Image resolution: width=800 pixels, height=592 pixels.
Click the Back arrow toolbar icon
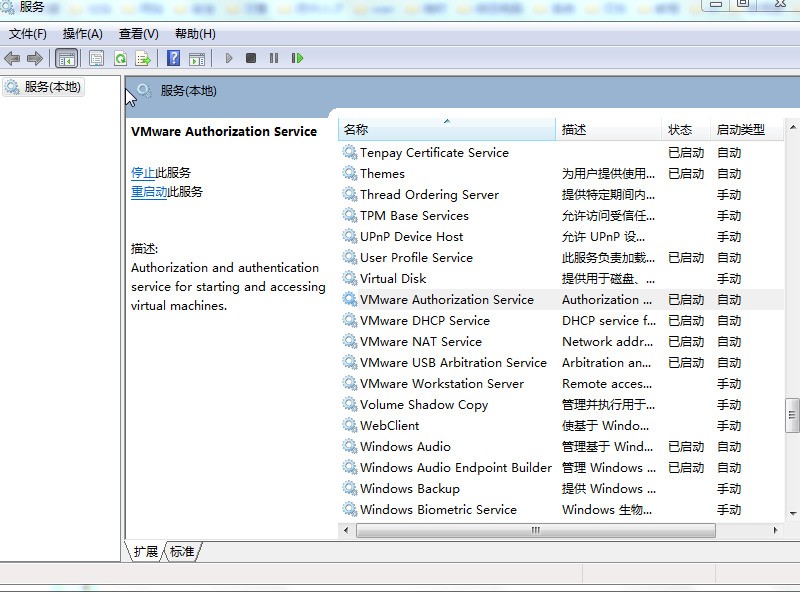click(x=12, y=58)
